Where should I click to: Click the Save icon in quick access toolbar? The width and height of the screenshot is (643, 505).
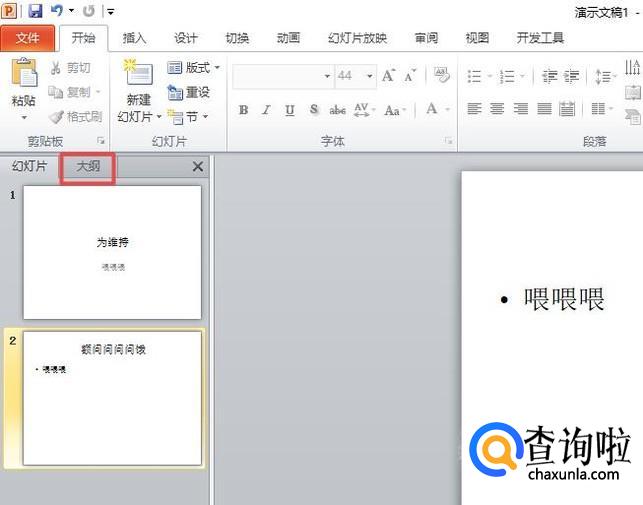tap(35, 11)
